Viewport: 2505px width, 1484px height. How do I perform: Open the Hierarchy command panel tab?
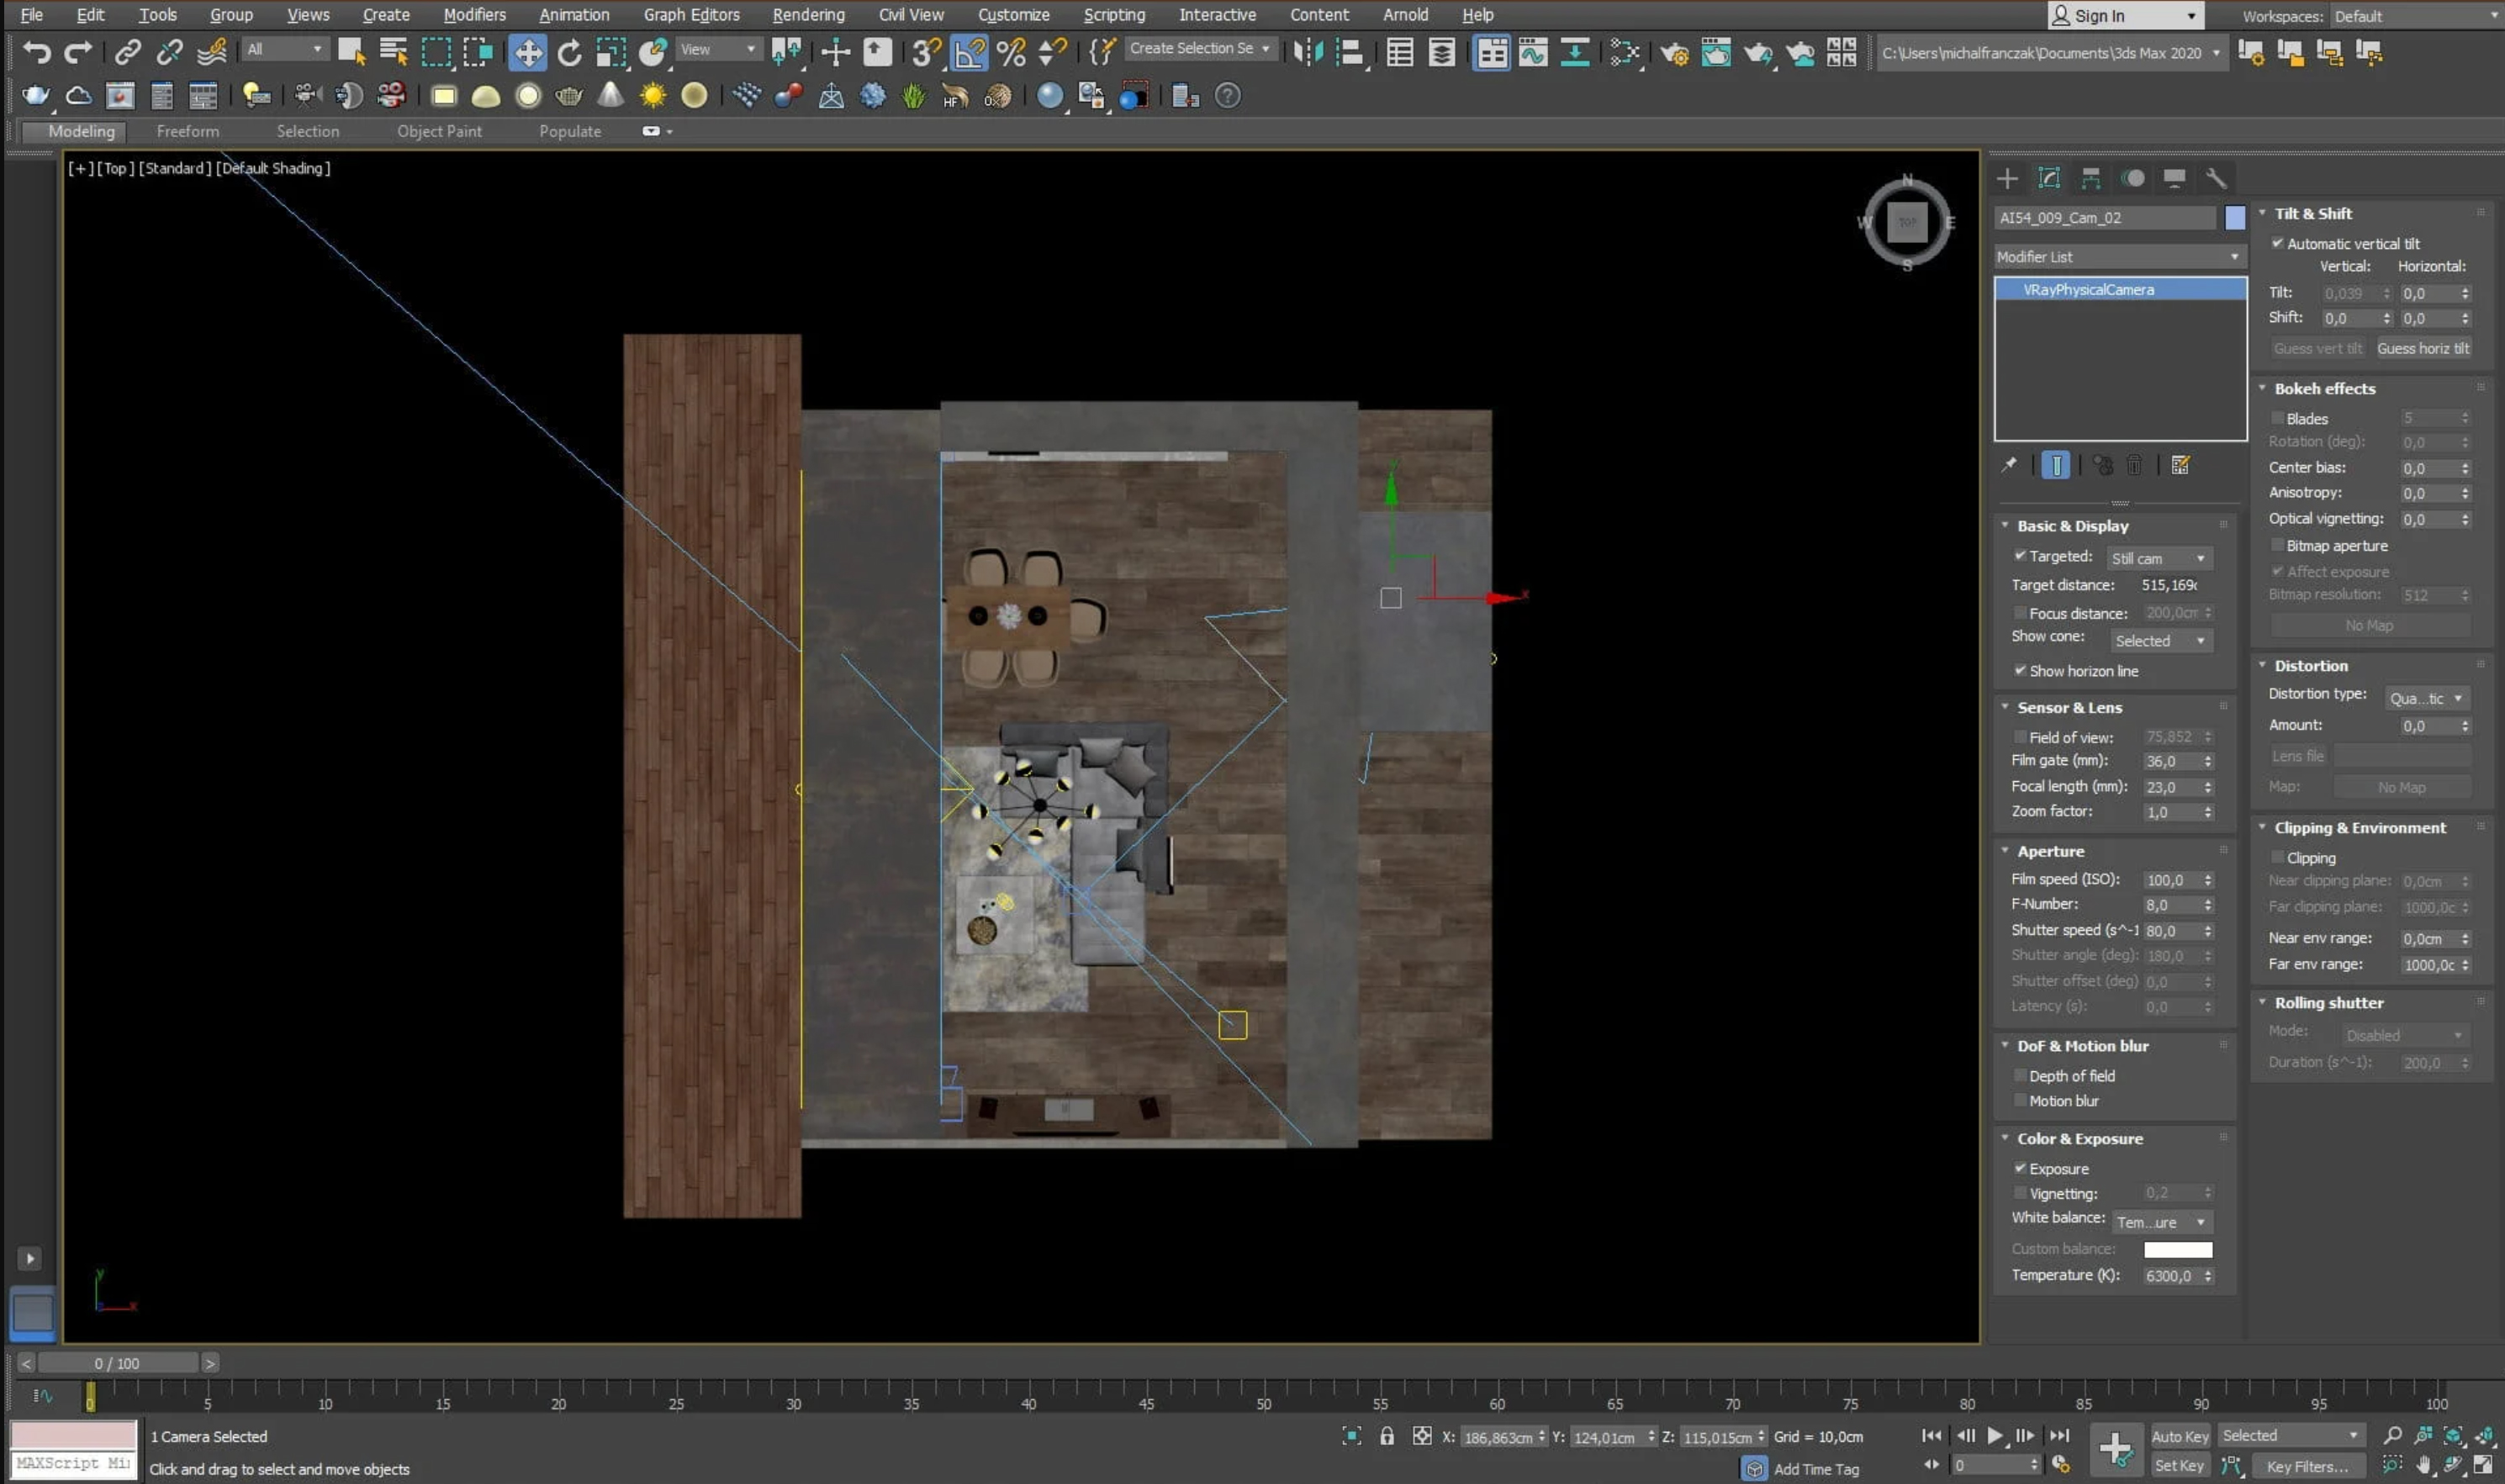(x=2090, y=178)
